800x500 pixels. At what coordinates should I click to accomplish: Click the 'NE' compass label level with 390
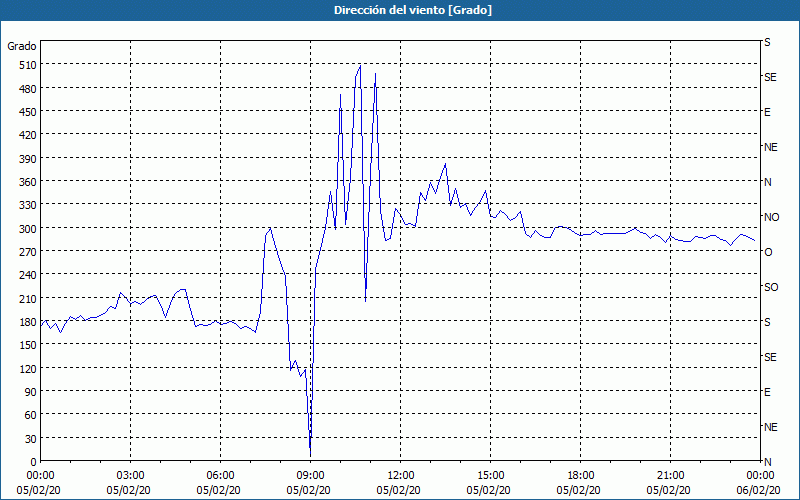coord(771,147)
